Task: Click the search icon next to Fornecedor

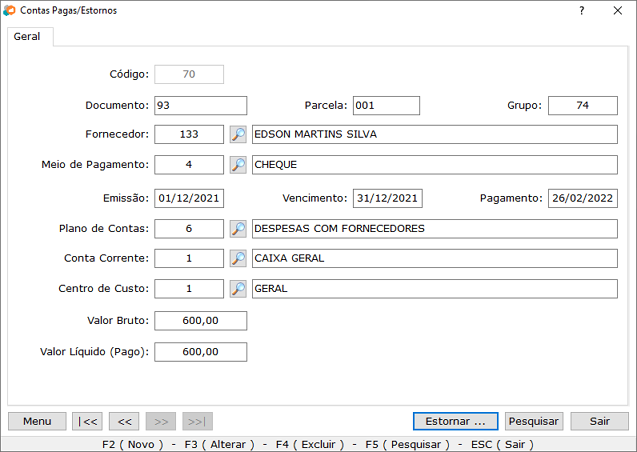Action: [x=238, y=135]
